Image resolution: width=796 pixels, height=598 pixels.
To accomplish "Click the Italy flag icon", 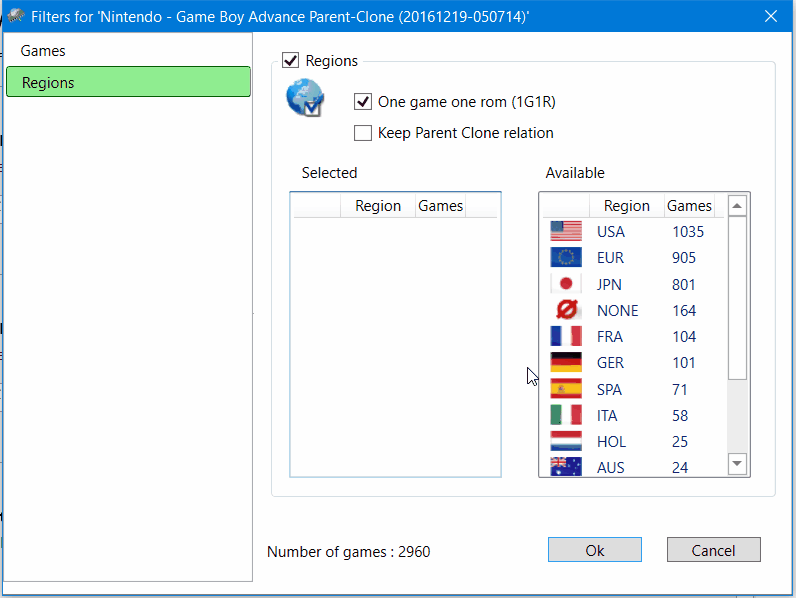I will point(566,415).
